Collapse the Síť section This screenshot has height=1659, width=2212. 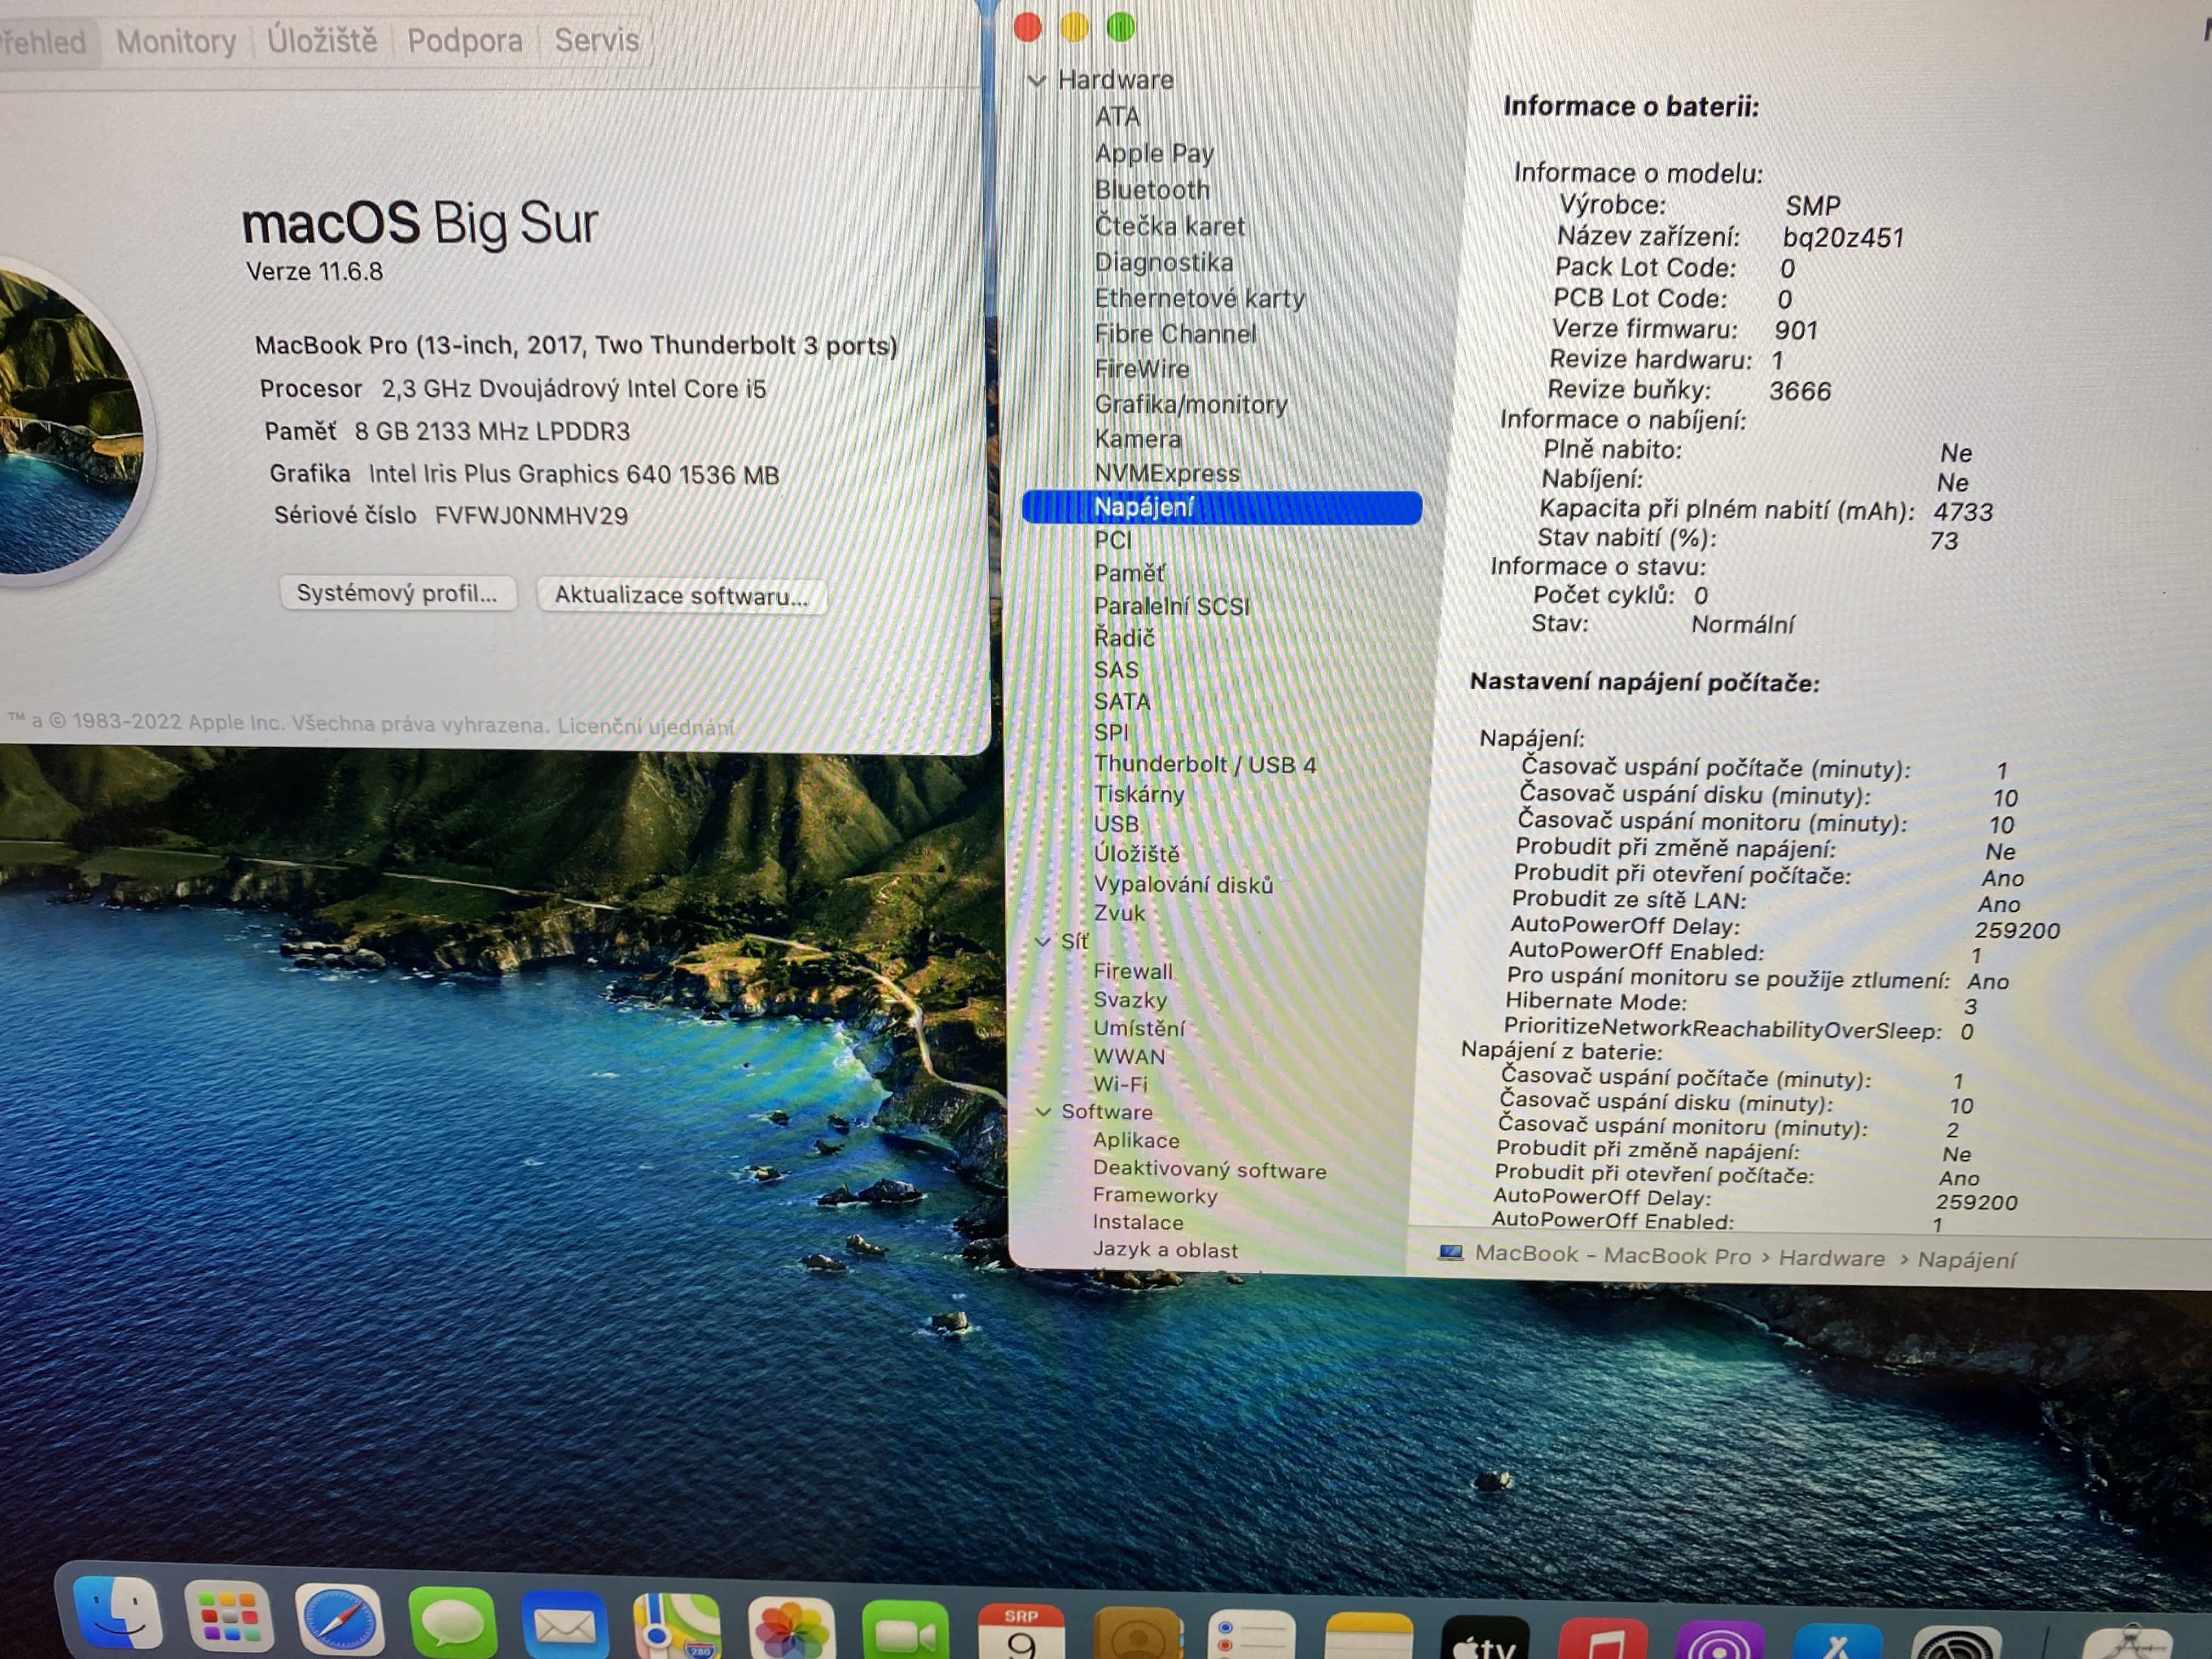pyautogui.click(x=1042, y=942)
